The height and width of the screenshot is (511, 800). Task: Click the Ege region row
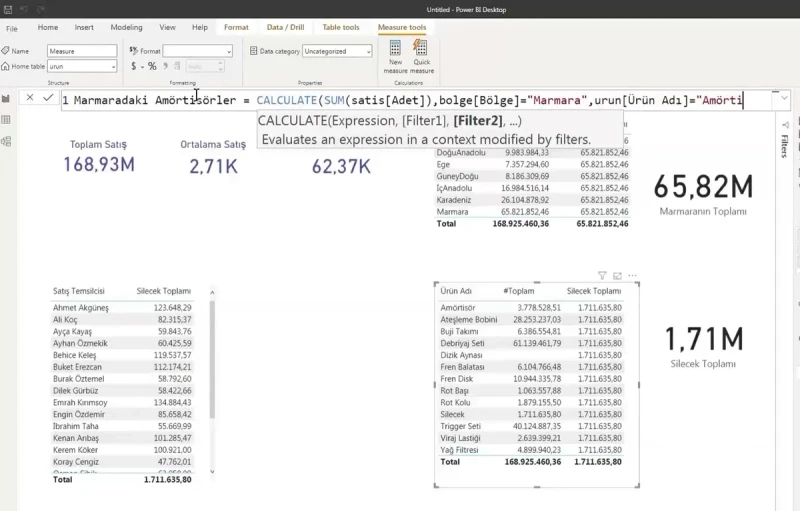click(x=532, y=164)
